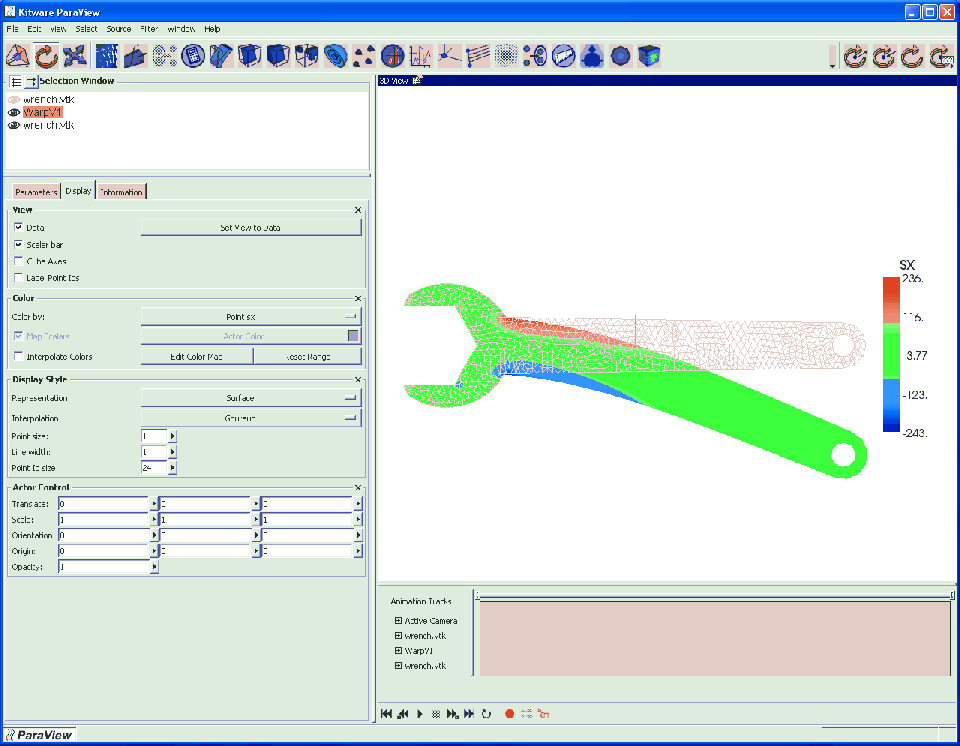
Task: Open the Source menu
Action: (119, 29)
